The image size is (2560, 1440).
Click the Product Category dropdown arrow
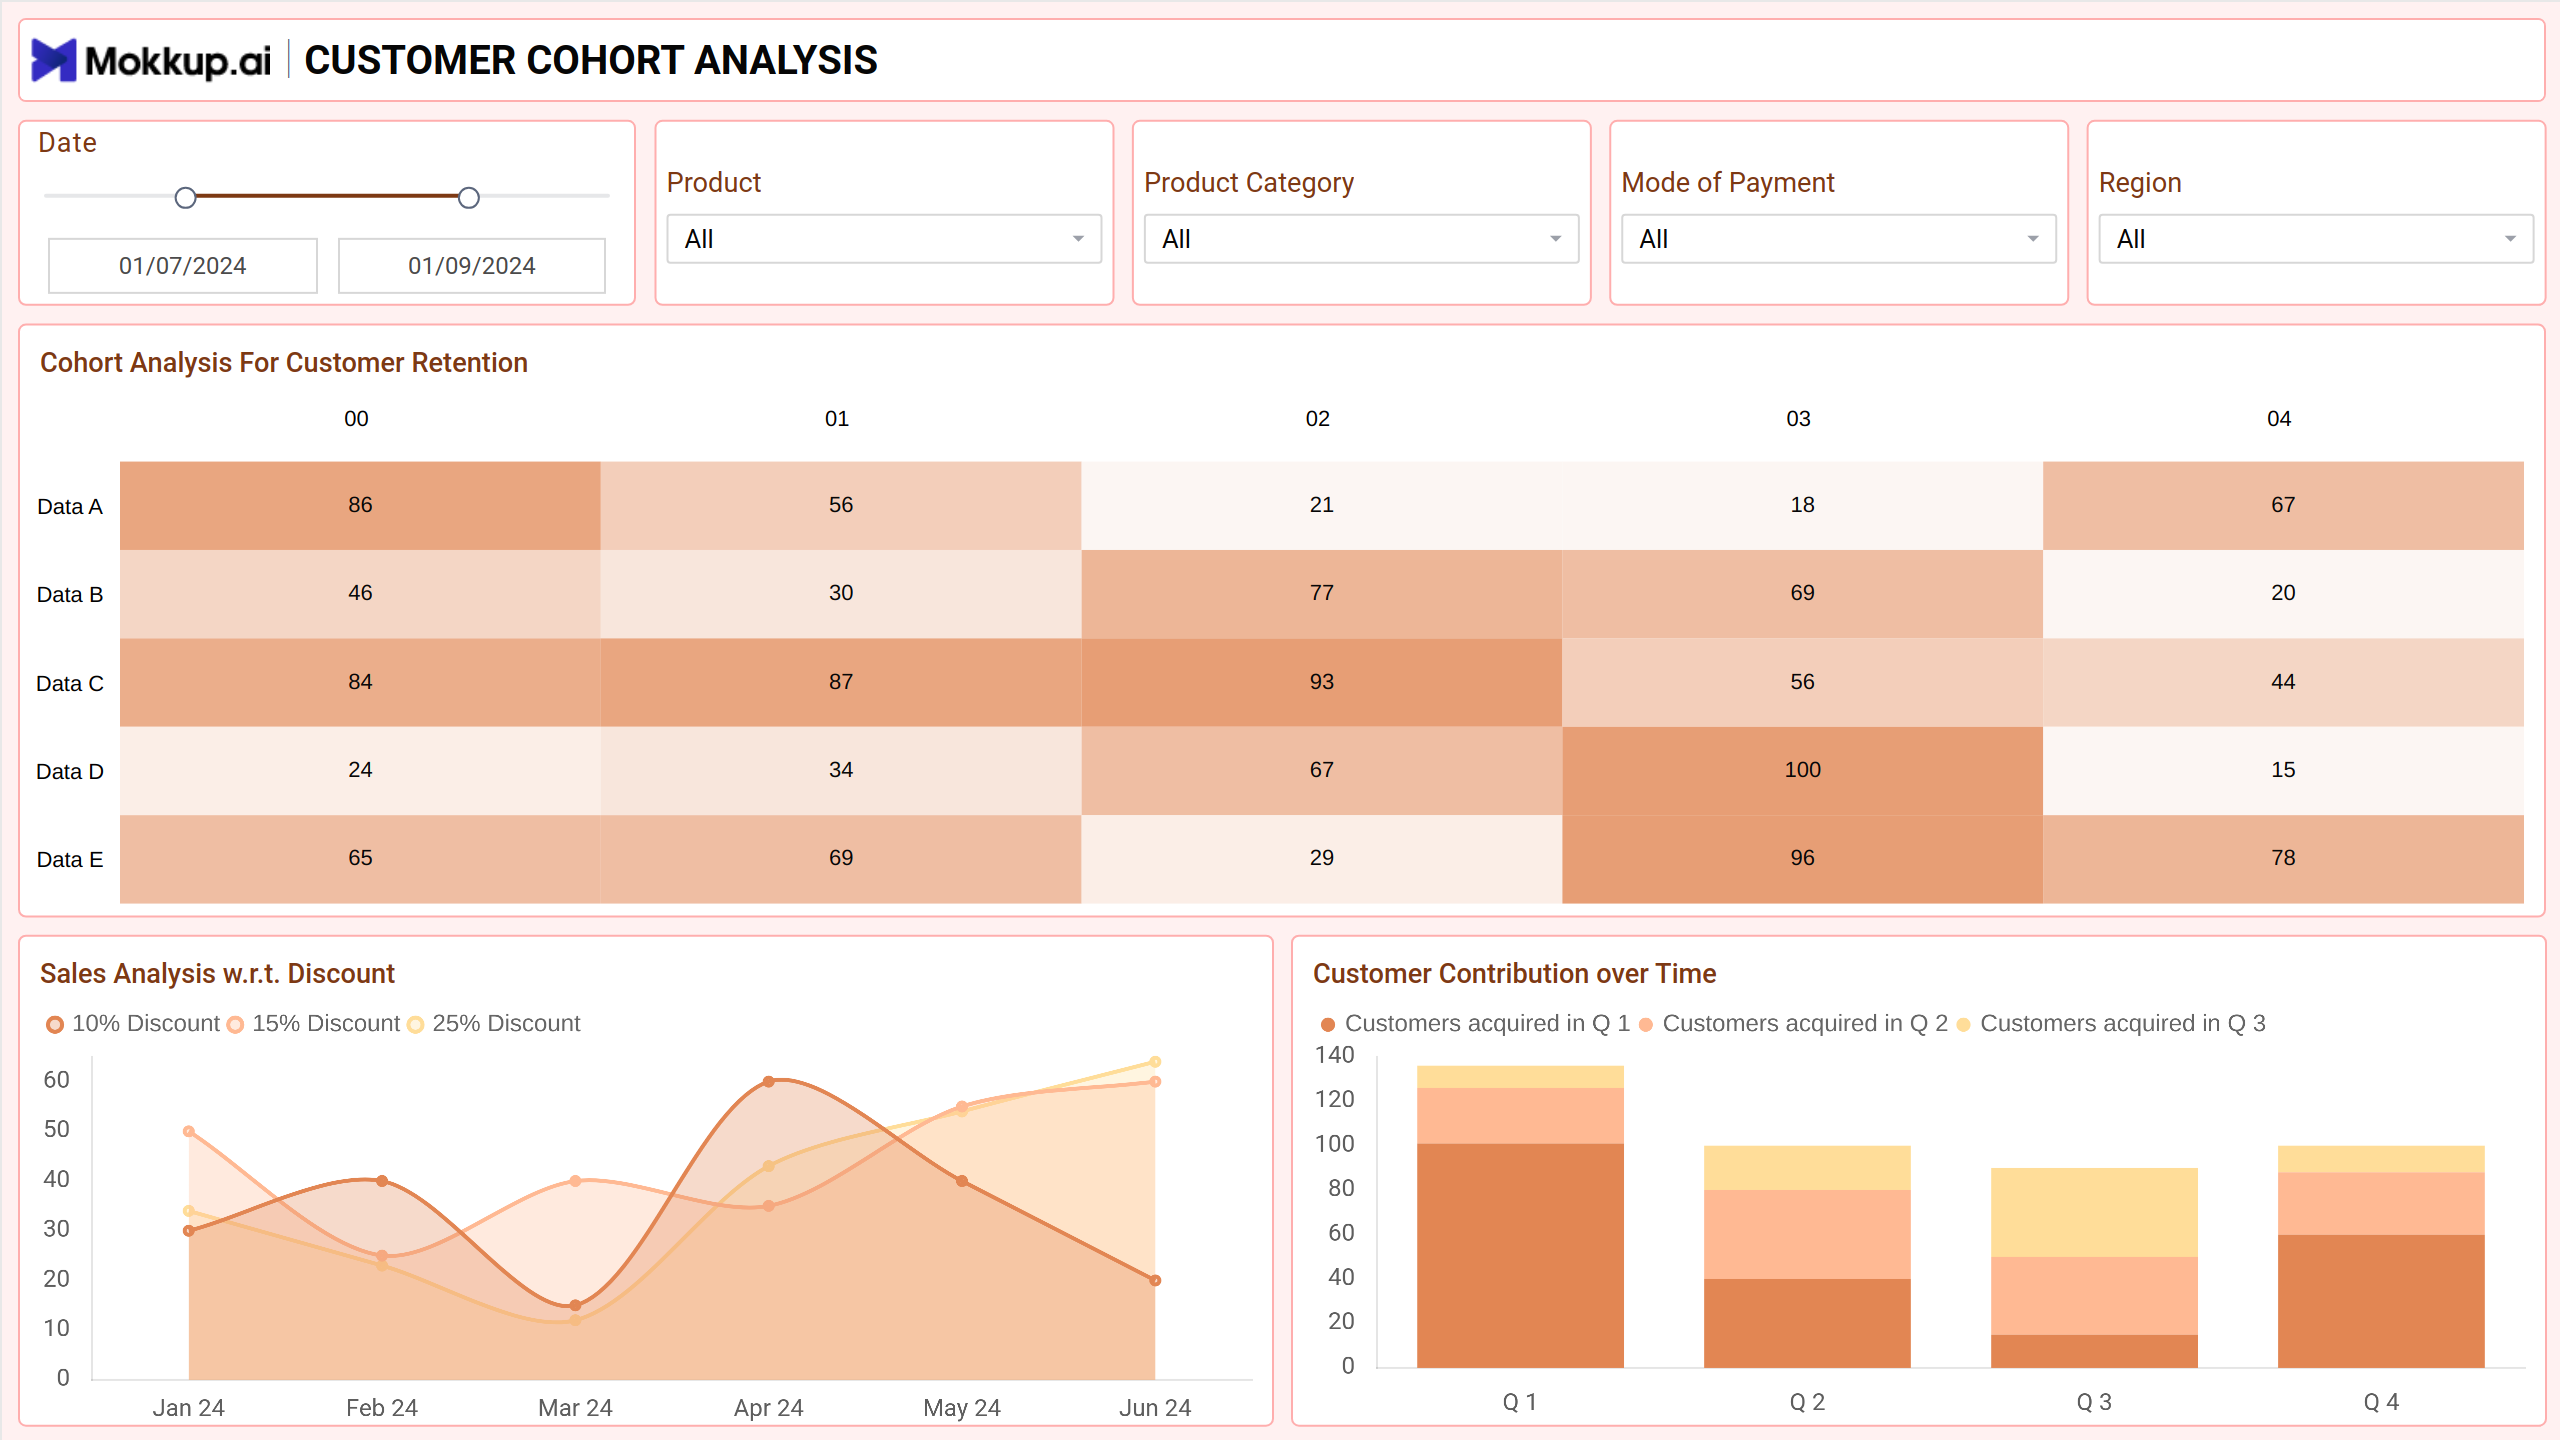1555,239
